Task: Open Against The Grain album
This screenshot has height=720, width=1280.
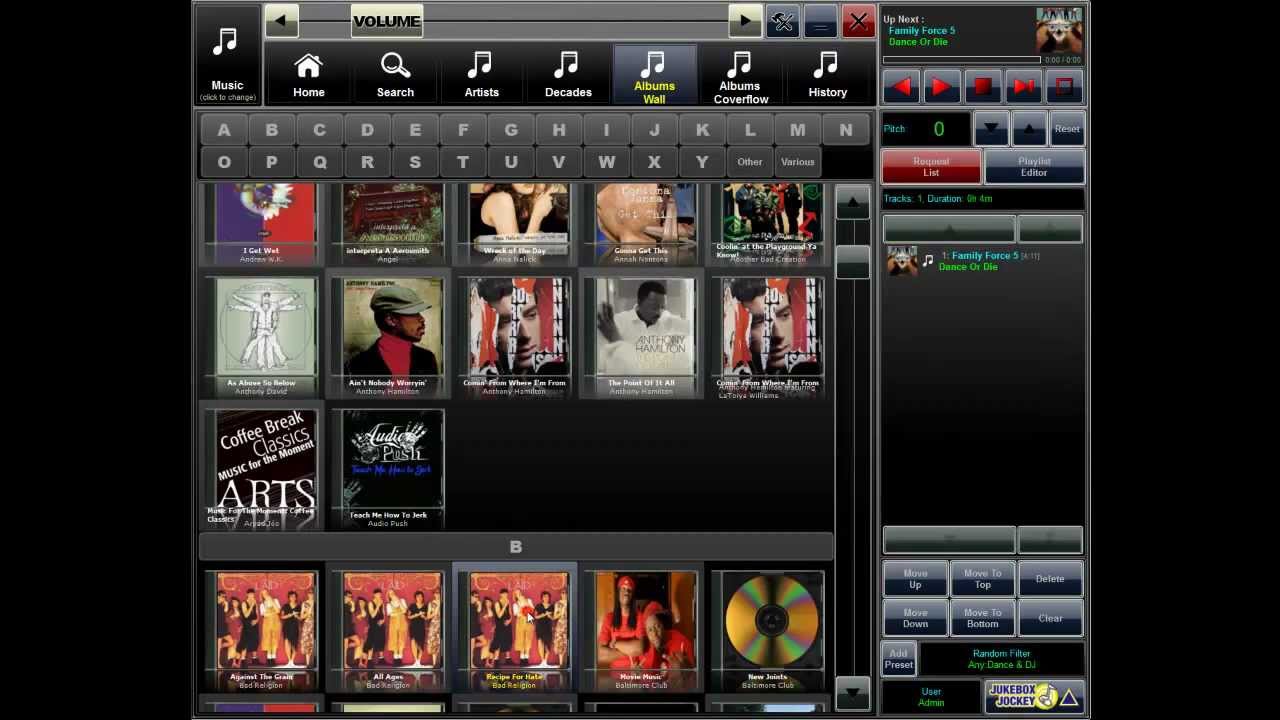Action: click(262, 630)
